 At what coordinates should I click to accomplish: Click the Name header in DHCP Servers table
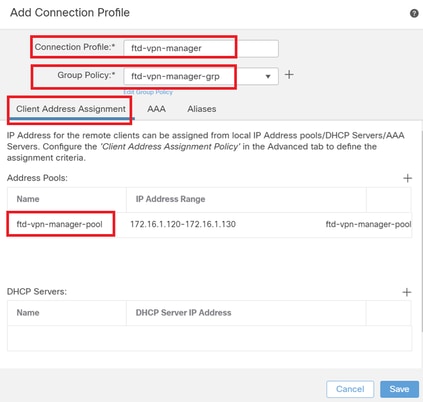tap(28, 313)
